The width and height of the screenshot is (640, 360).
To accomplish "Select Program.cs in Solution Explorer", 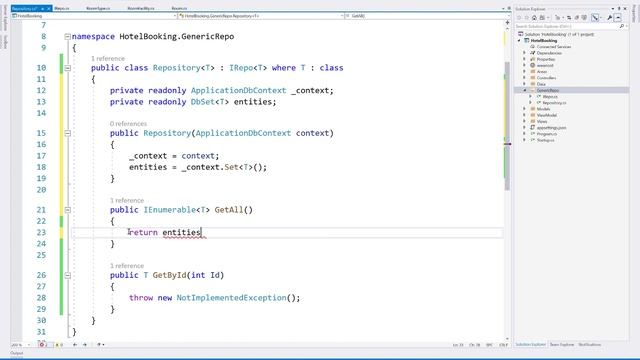I will pyautogui.click(x=547, y=134).
